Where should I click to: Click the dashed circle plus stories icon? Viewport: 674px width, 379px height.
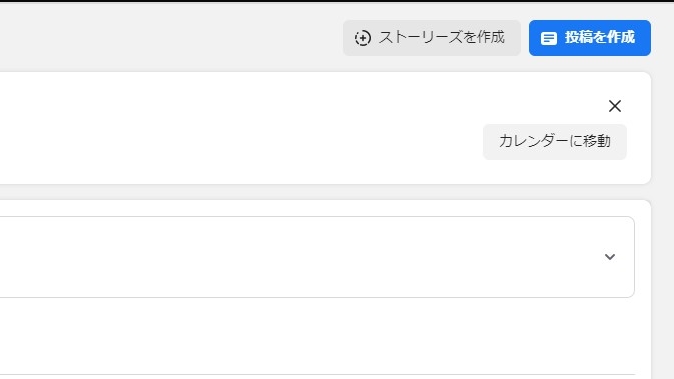click(363, 38)
